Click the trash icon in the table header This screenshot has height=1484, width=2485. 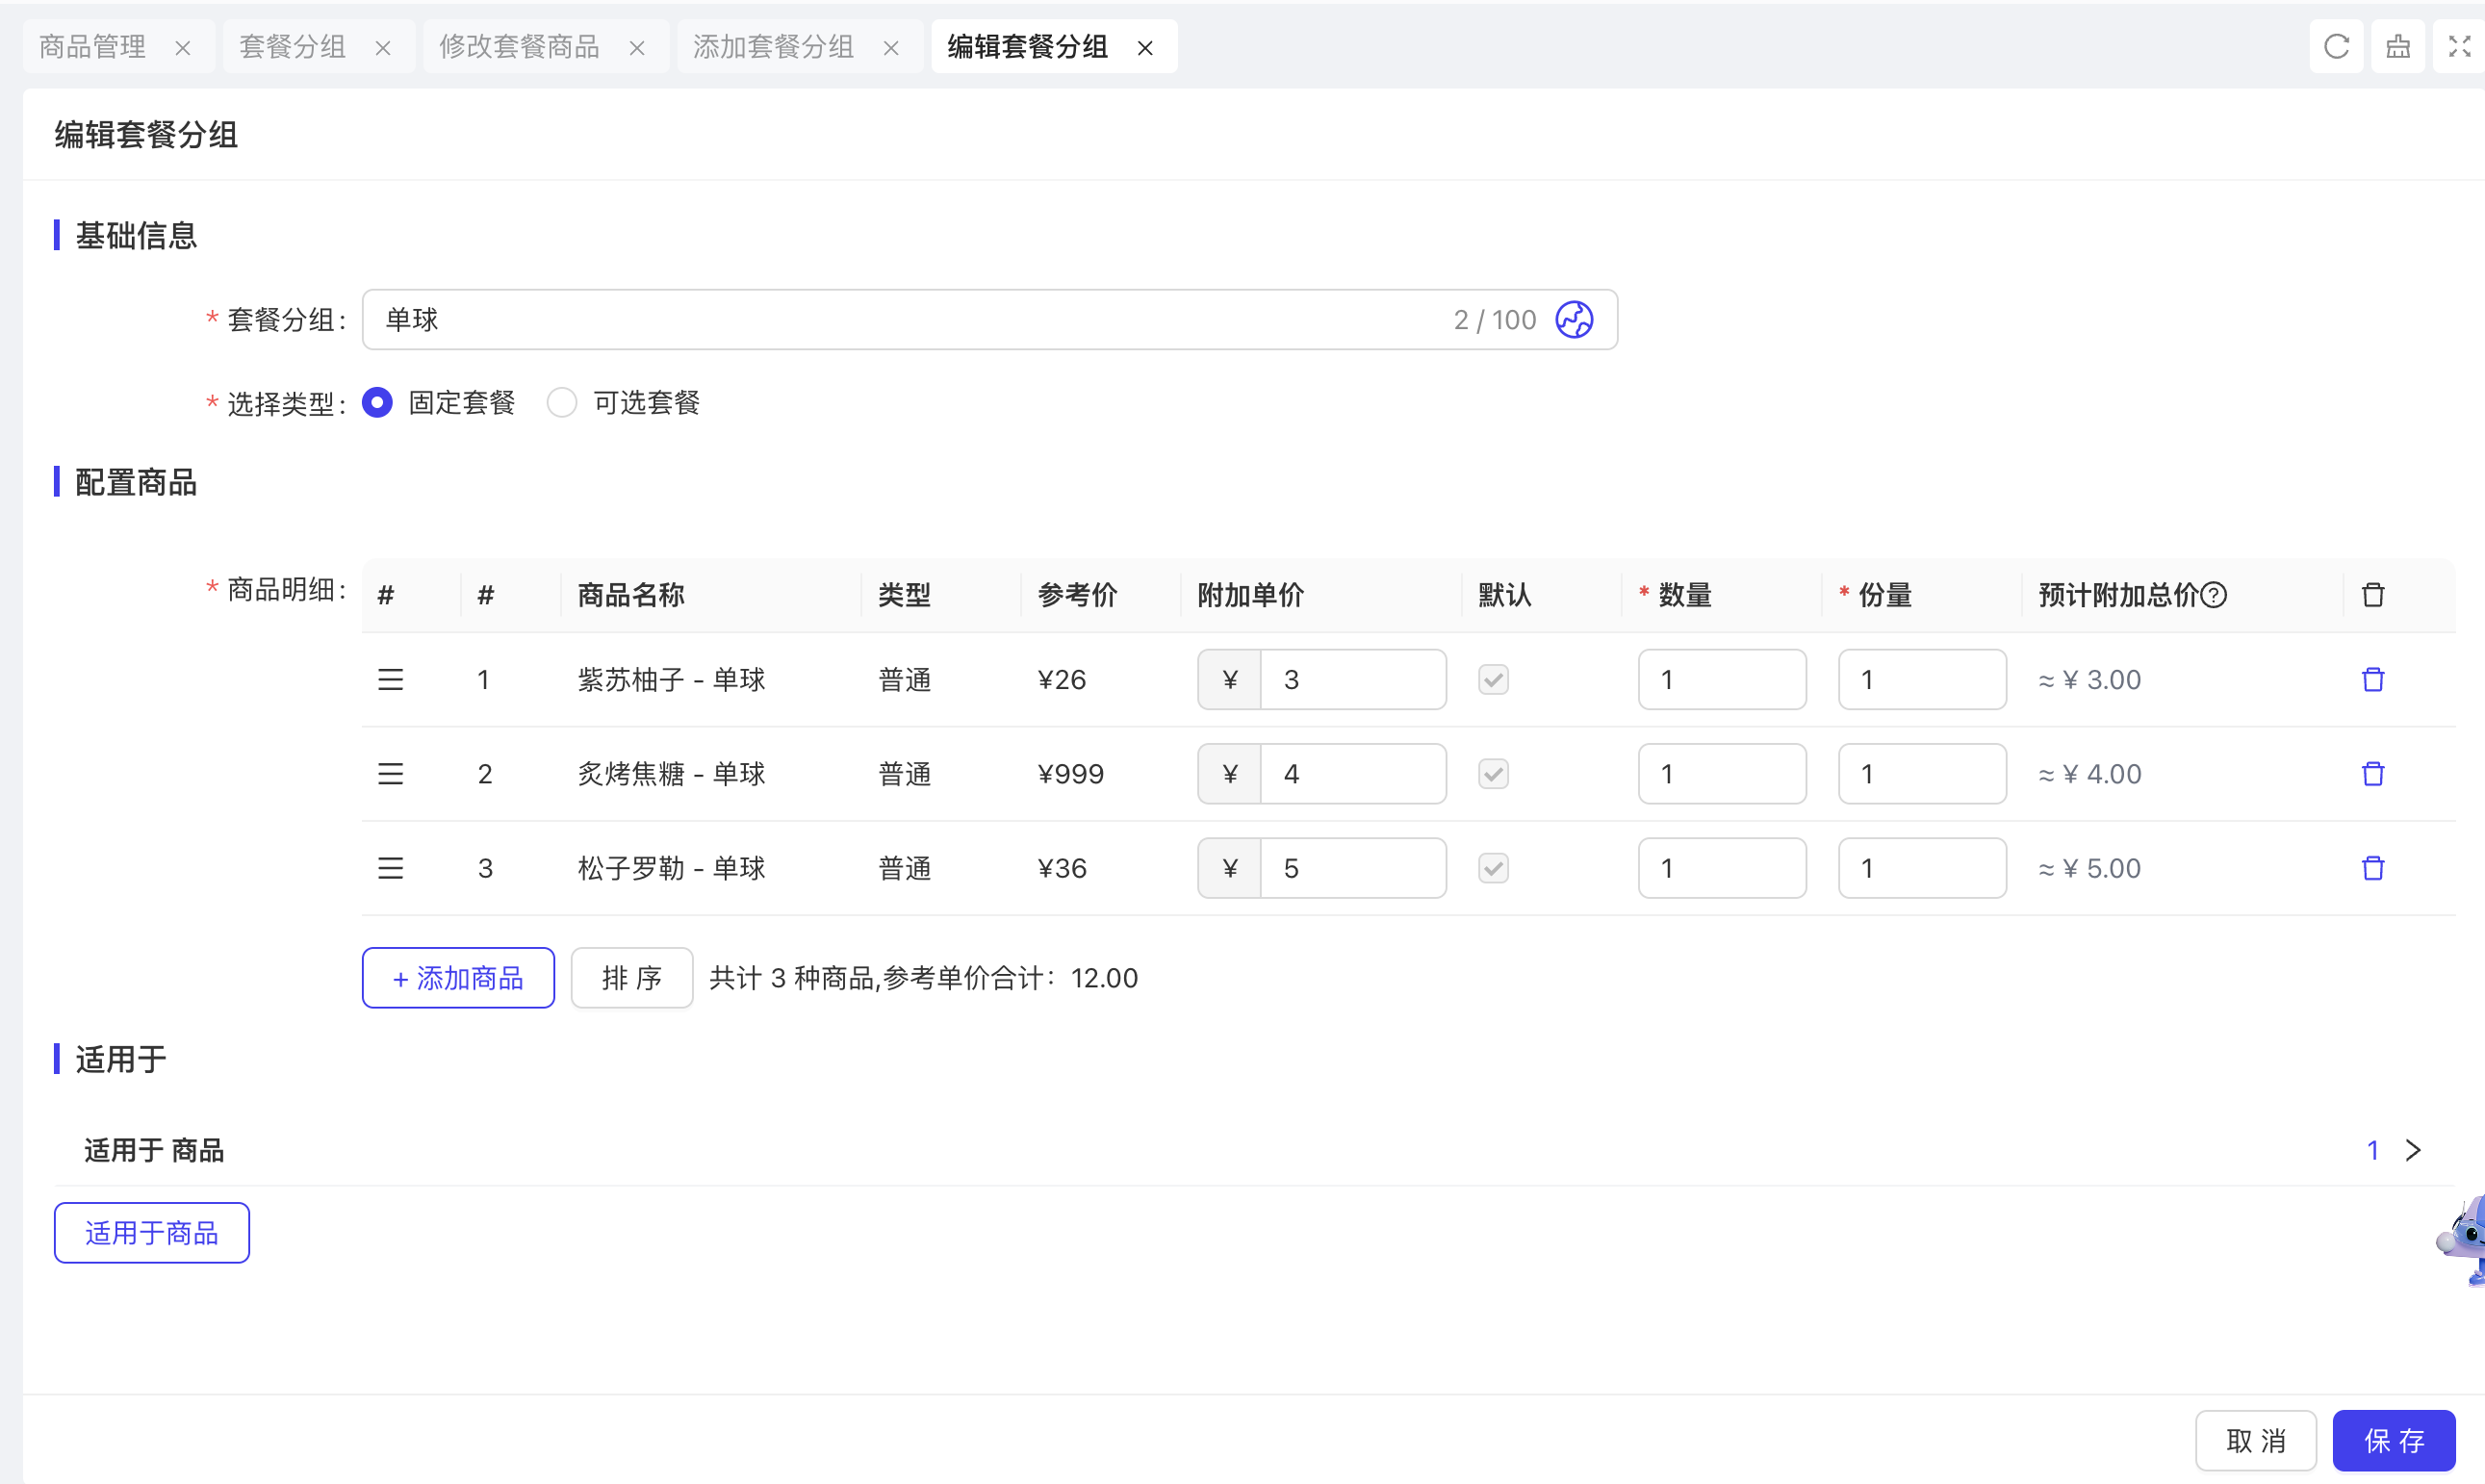pyautogui.click(x=2372, y=595)
